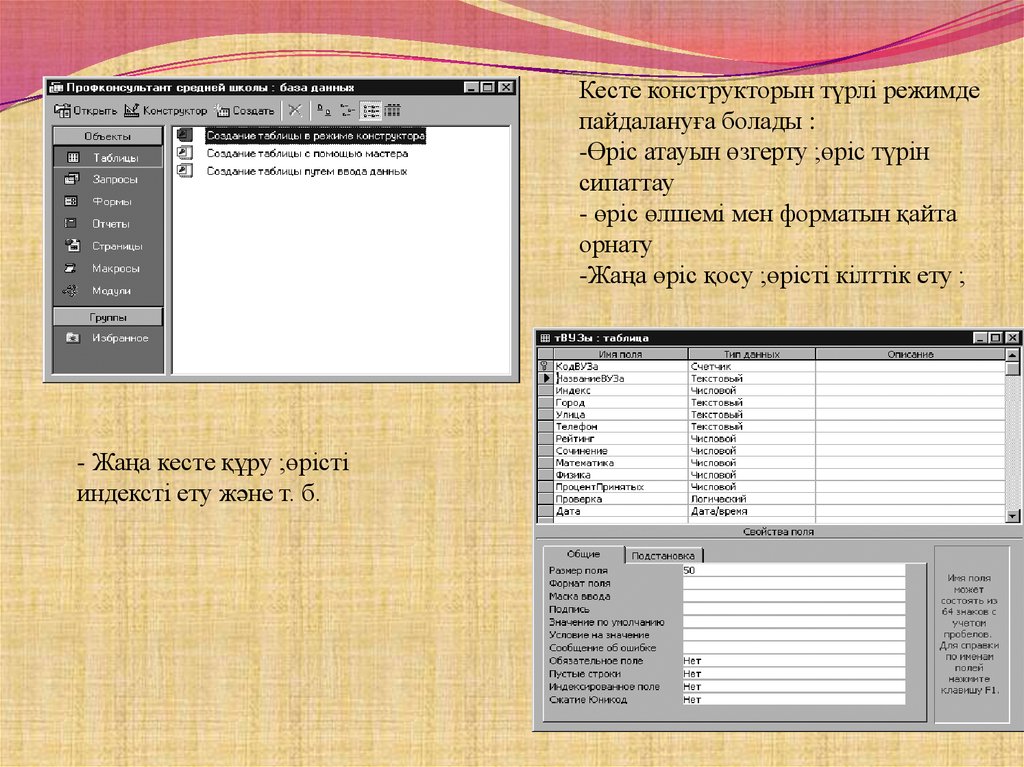
Task: Select the НазваниеВУЗа field name cell
Action: coord(620,378)
